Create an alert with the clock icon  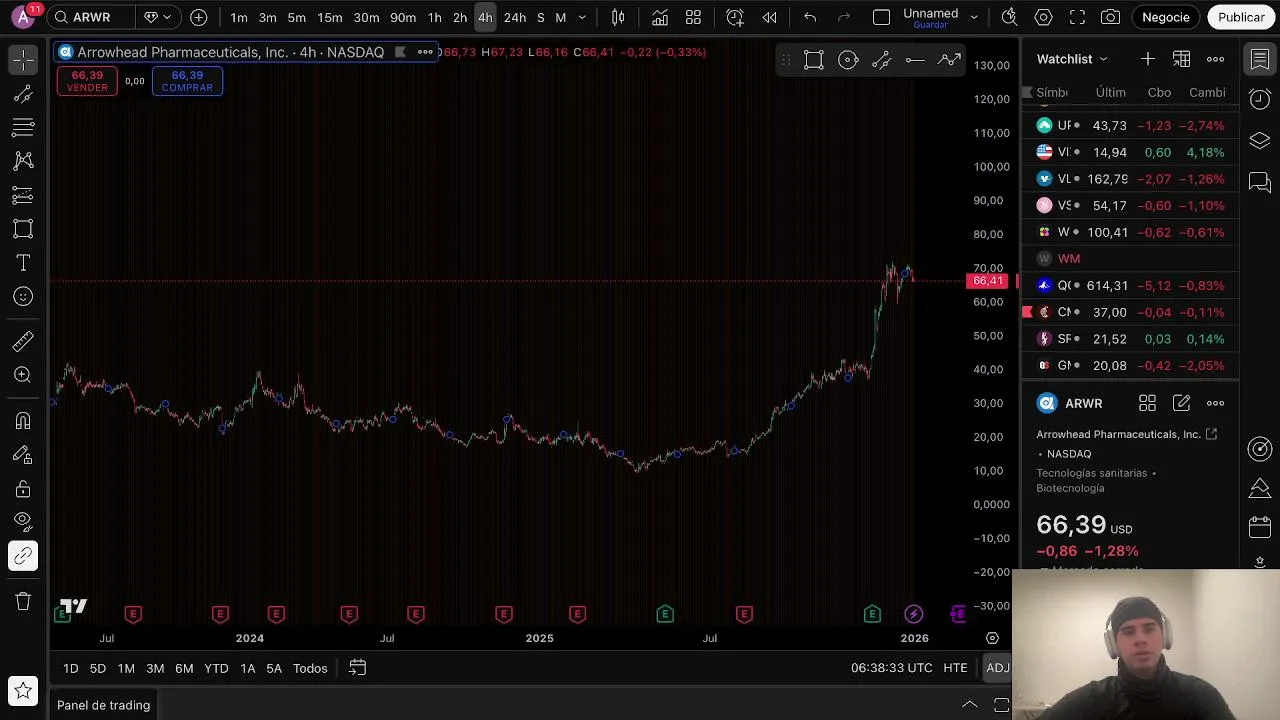click(x=735, y=17)
